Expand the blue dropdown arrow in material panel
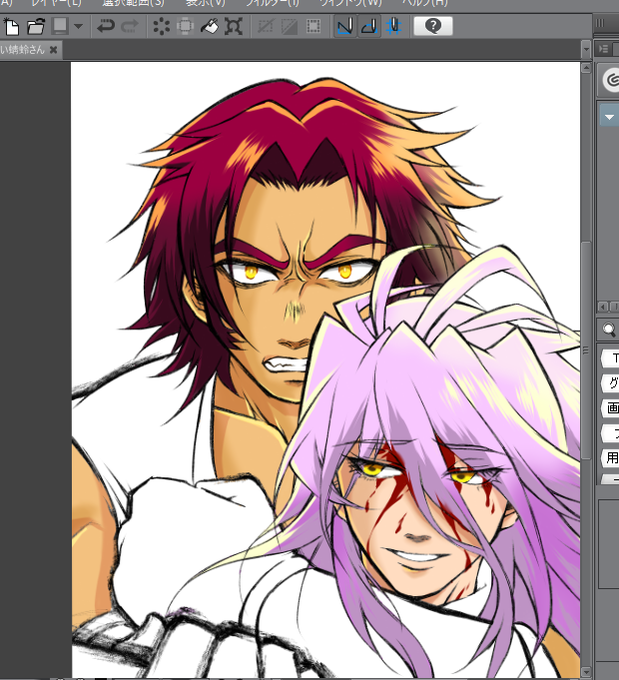619x680 pixels. pyautogui.click(x=609, y=117)
